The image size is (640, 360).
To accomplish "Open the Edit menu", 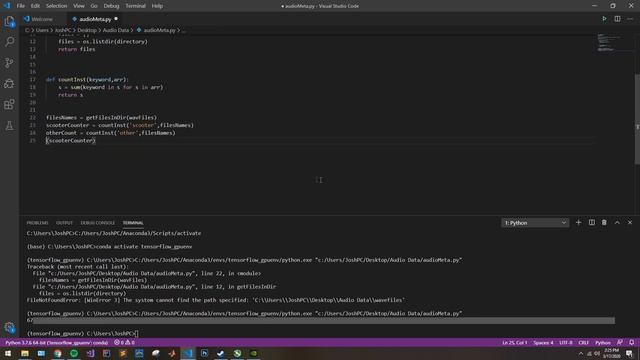I will (35, 6).
